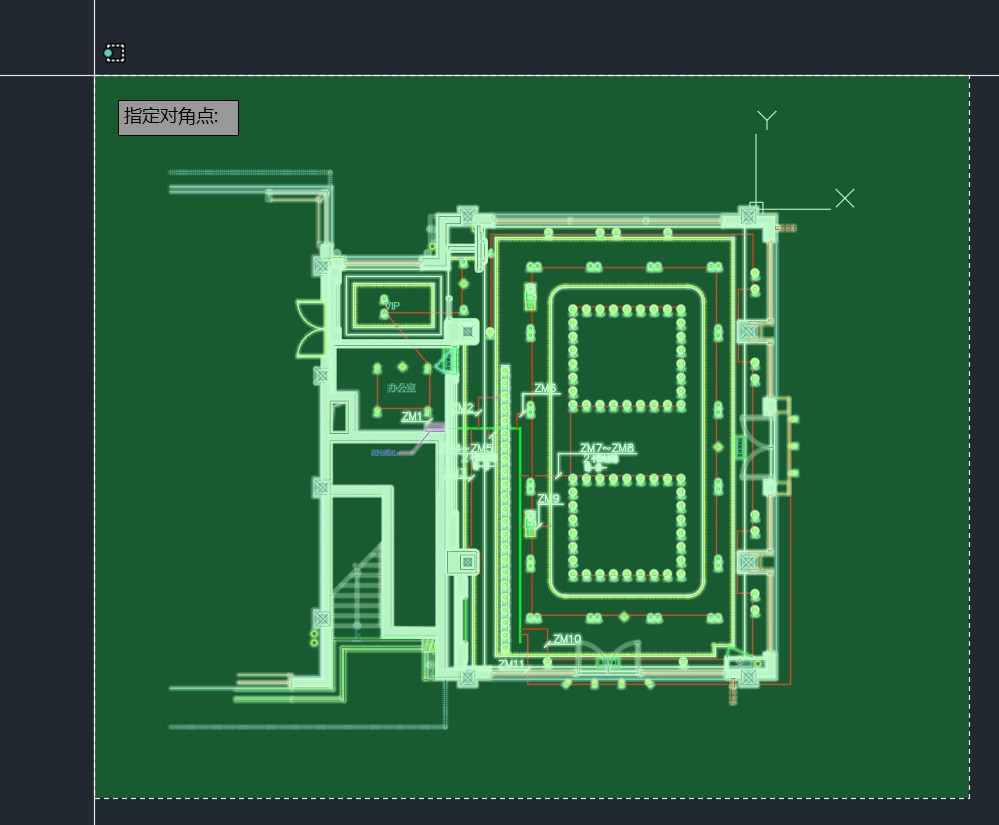Click the UCS origin square marker
This screenshot has width=999, height=825.
point(756,209)
